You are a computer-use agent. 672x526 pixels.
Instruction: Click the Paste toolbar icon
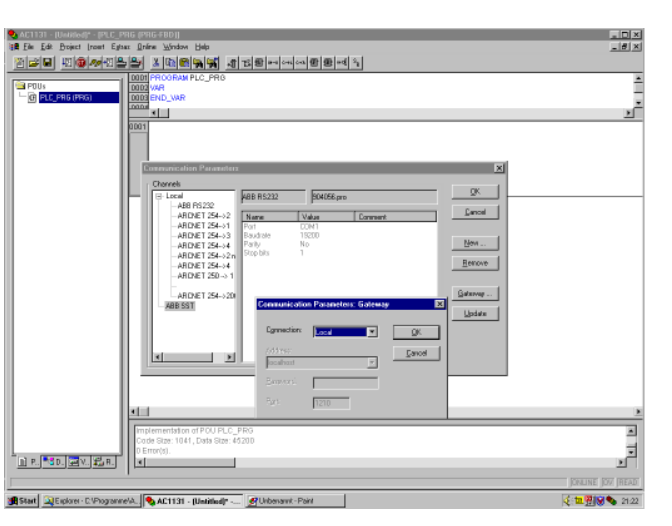pyautogui.click(x=184, y=62)
